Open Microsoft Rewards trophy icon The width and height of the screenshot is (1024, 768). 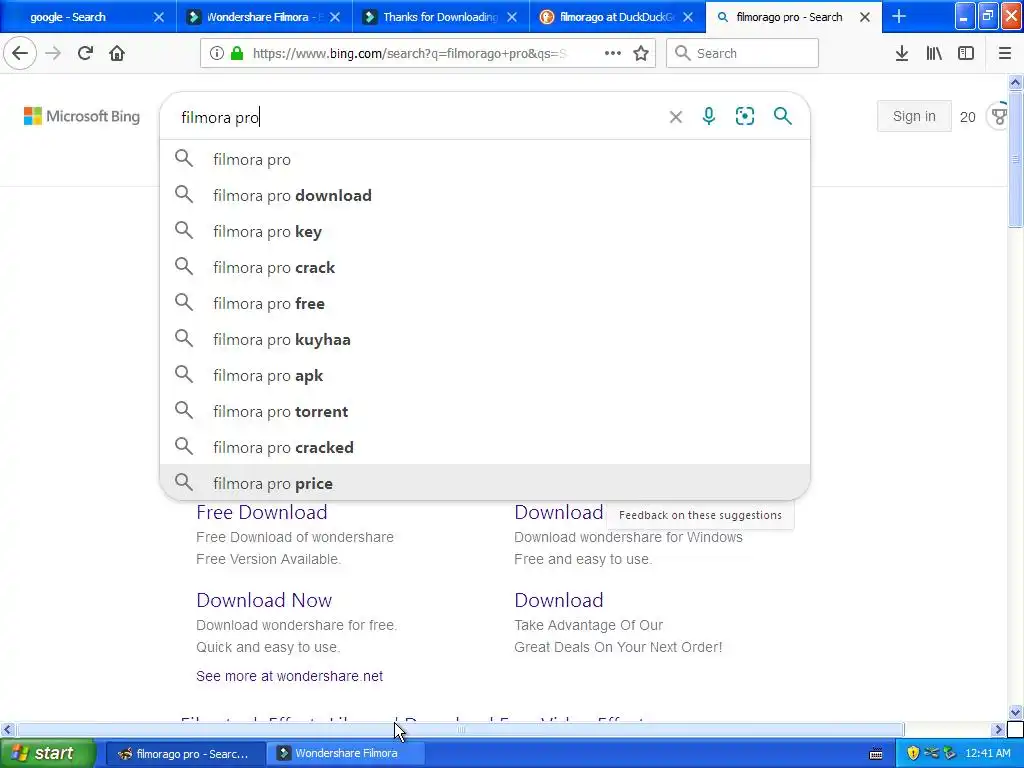coord(999,116)
